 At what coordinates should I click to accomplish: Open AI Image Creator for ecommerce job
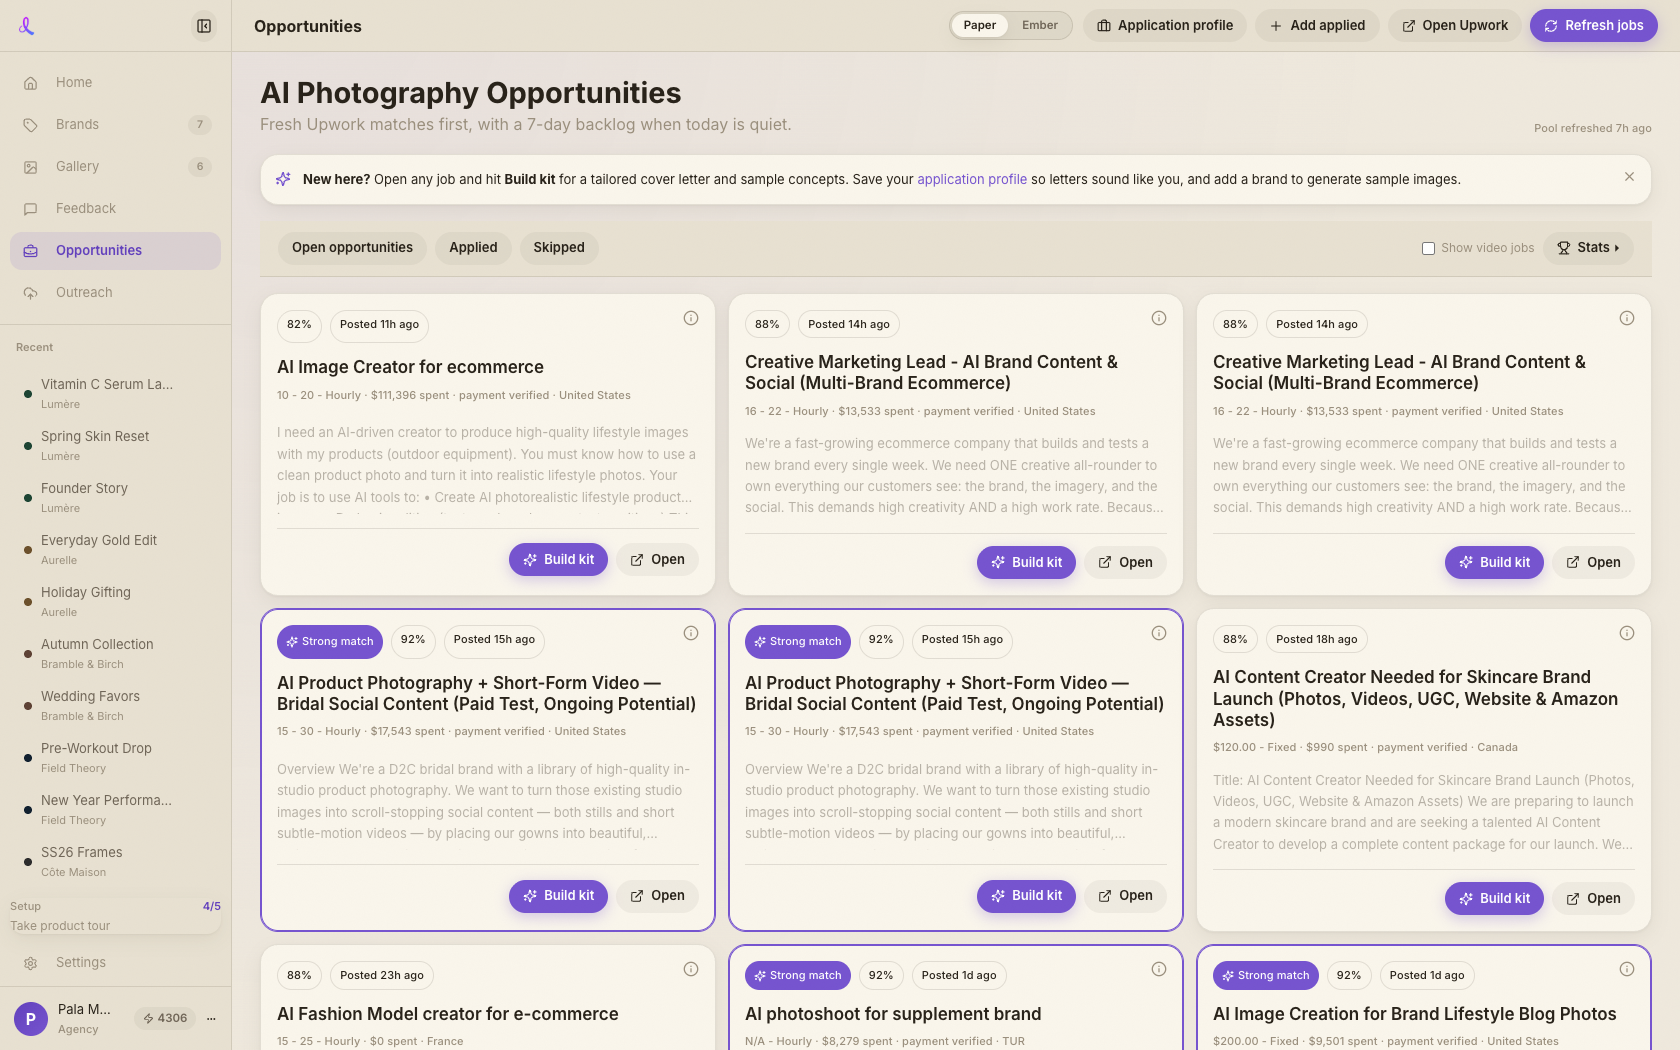pyautogui.click(x=657, y=560)
